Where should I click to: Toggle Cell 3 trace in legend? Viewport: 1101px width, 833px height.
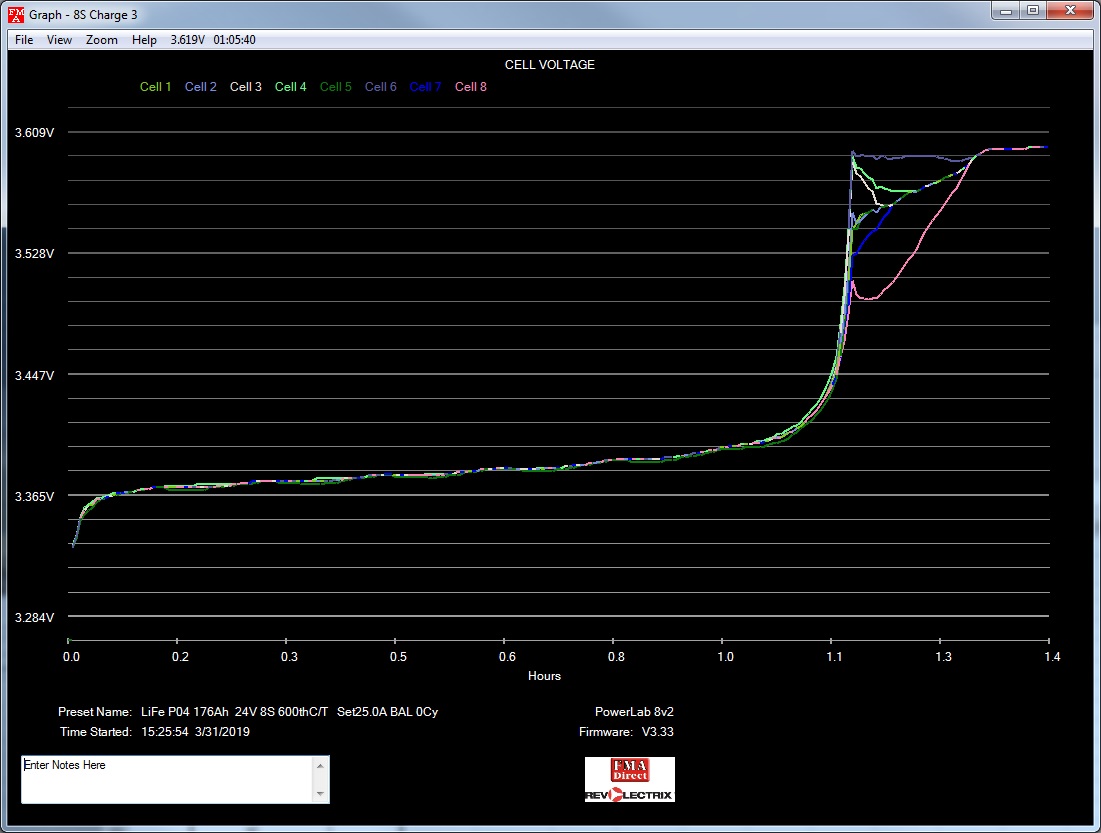[246, 87]
